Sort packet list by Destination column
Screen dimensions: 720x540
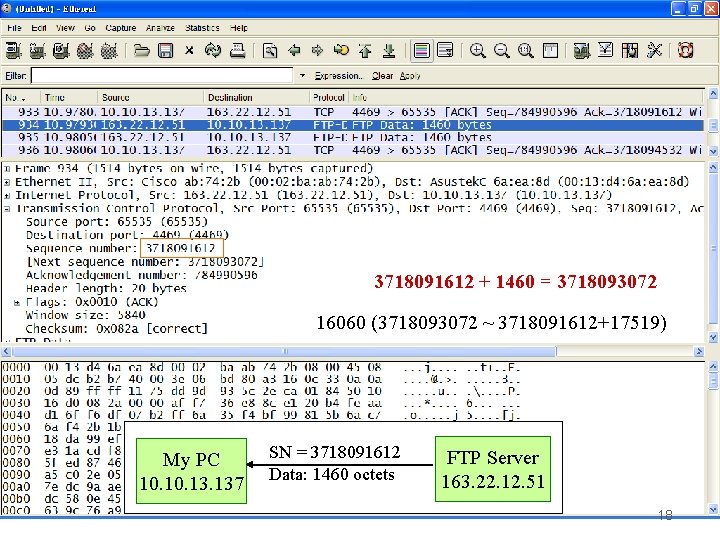click(256, 97)
